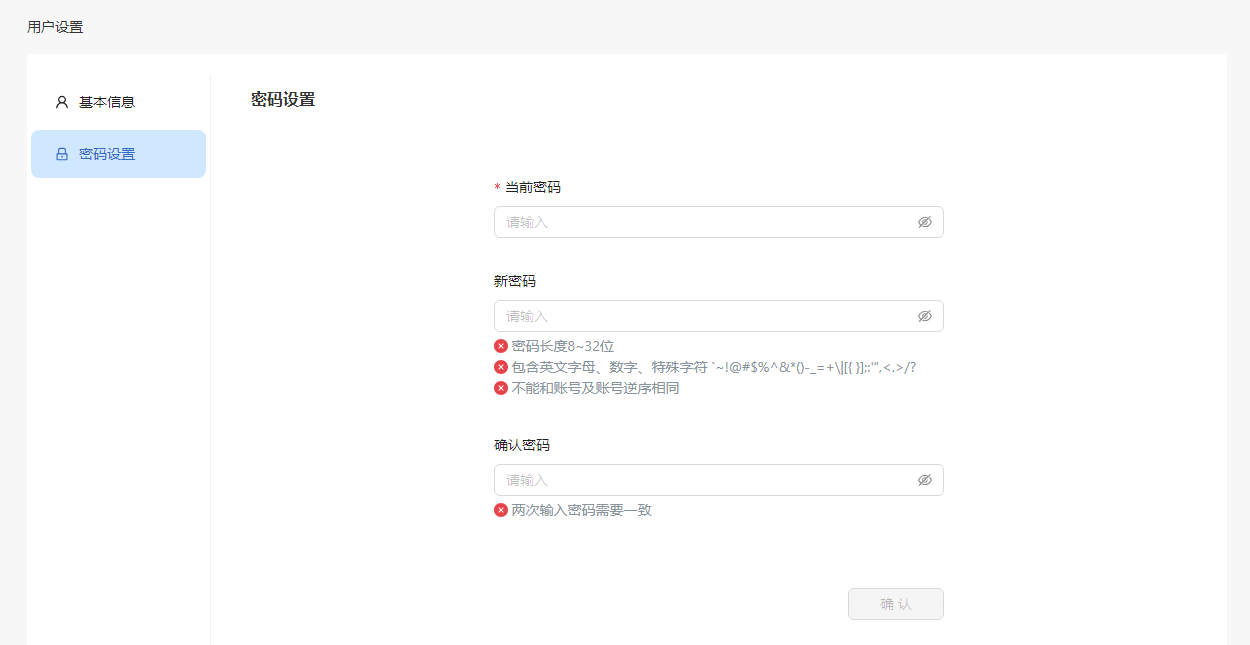Click the 当前密码 field label
This screenshot has height=645, width=1250.
pos(532,187)
